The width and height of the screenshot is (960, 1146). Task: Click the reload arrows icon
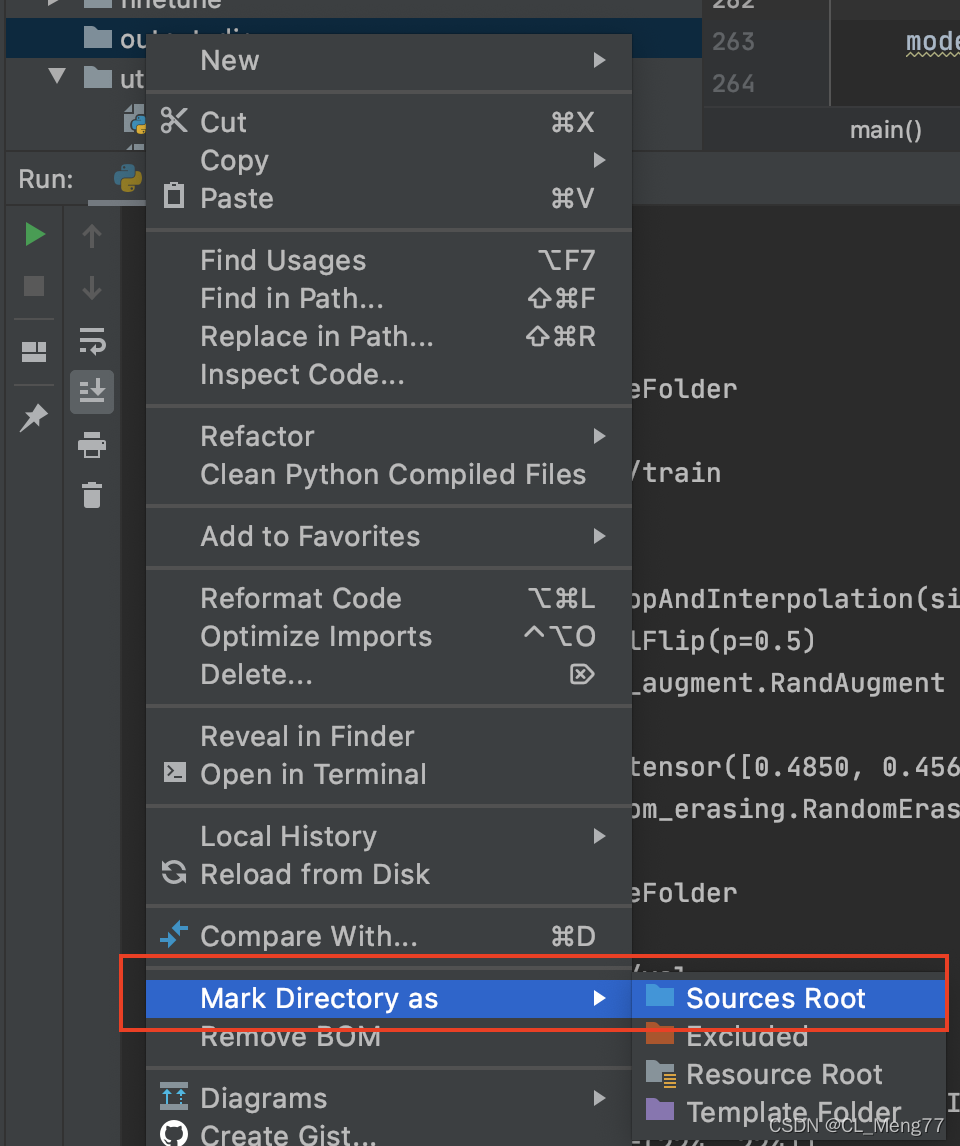tap(174, 872)
